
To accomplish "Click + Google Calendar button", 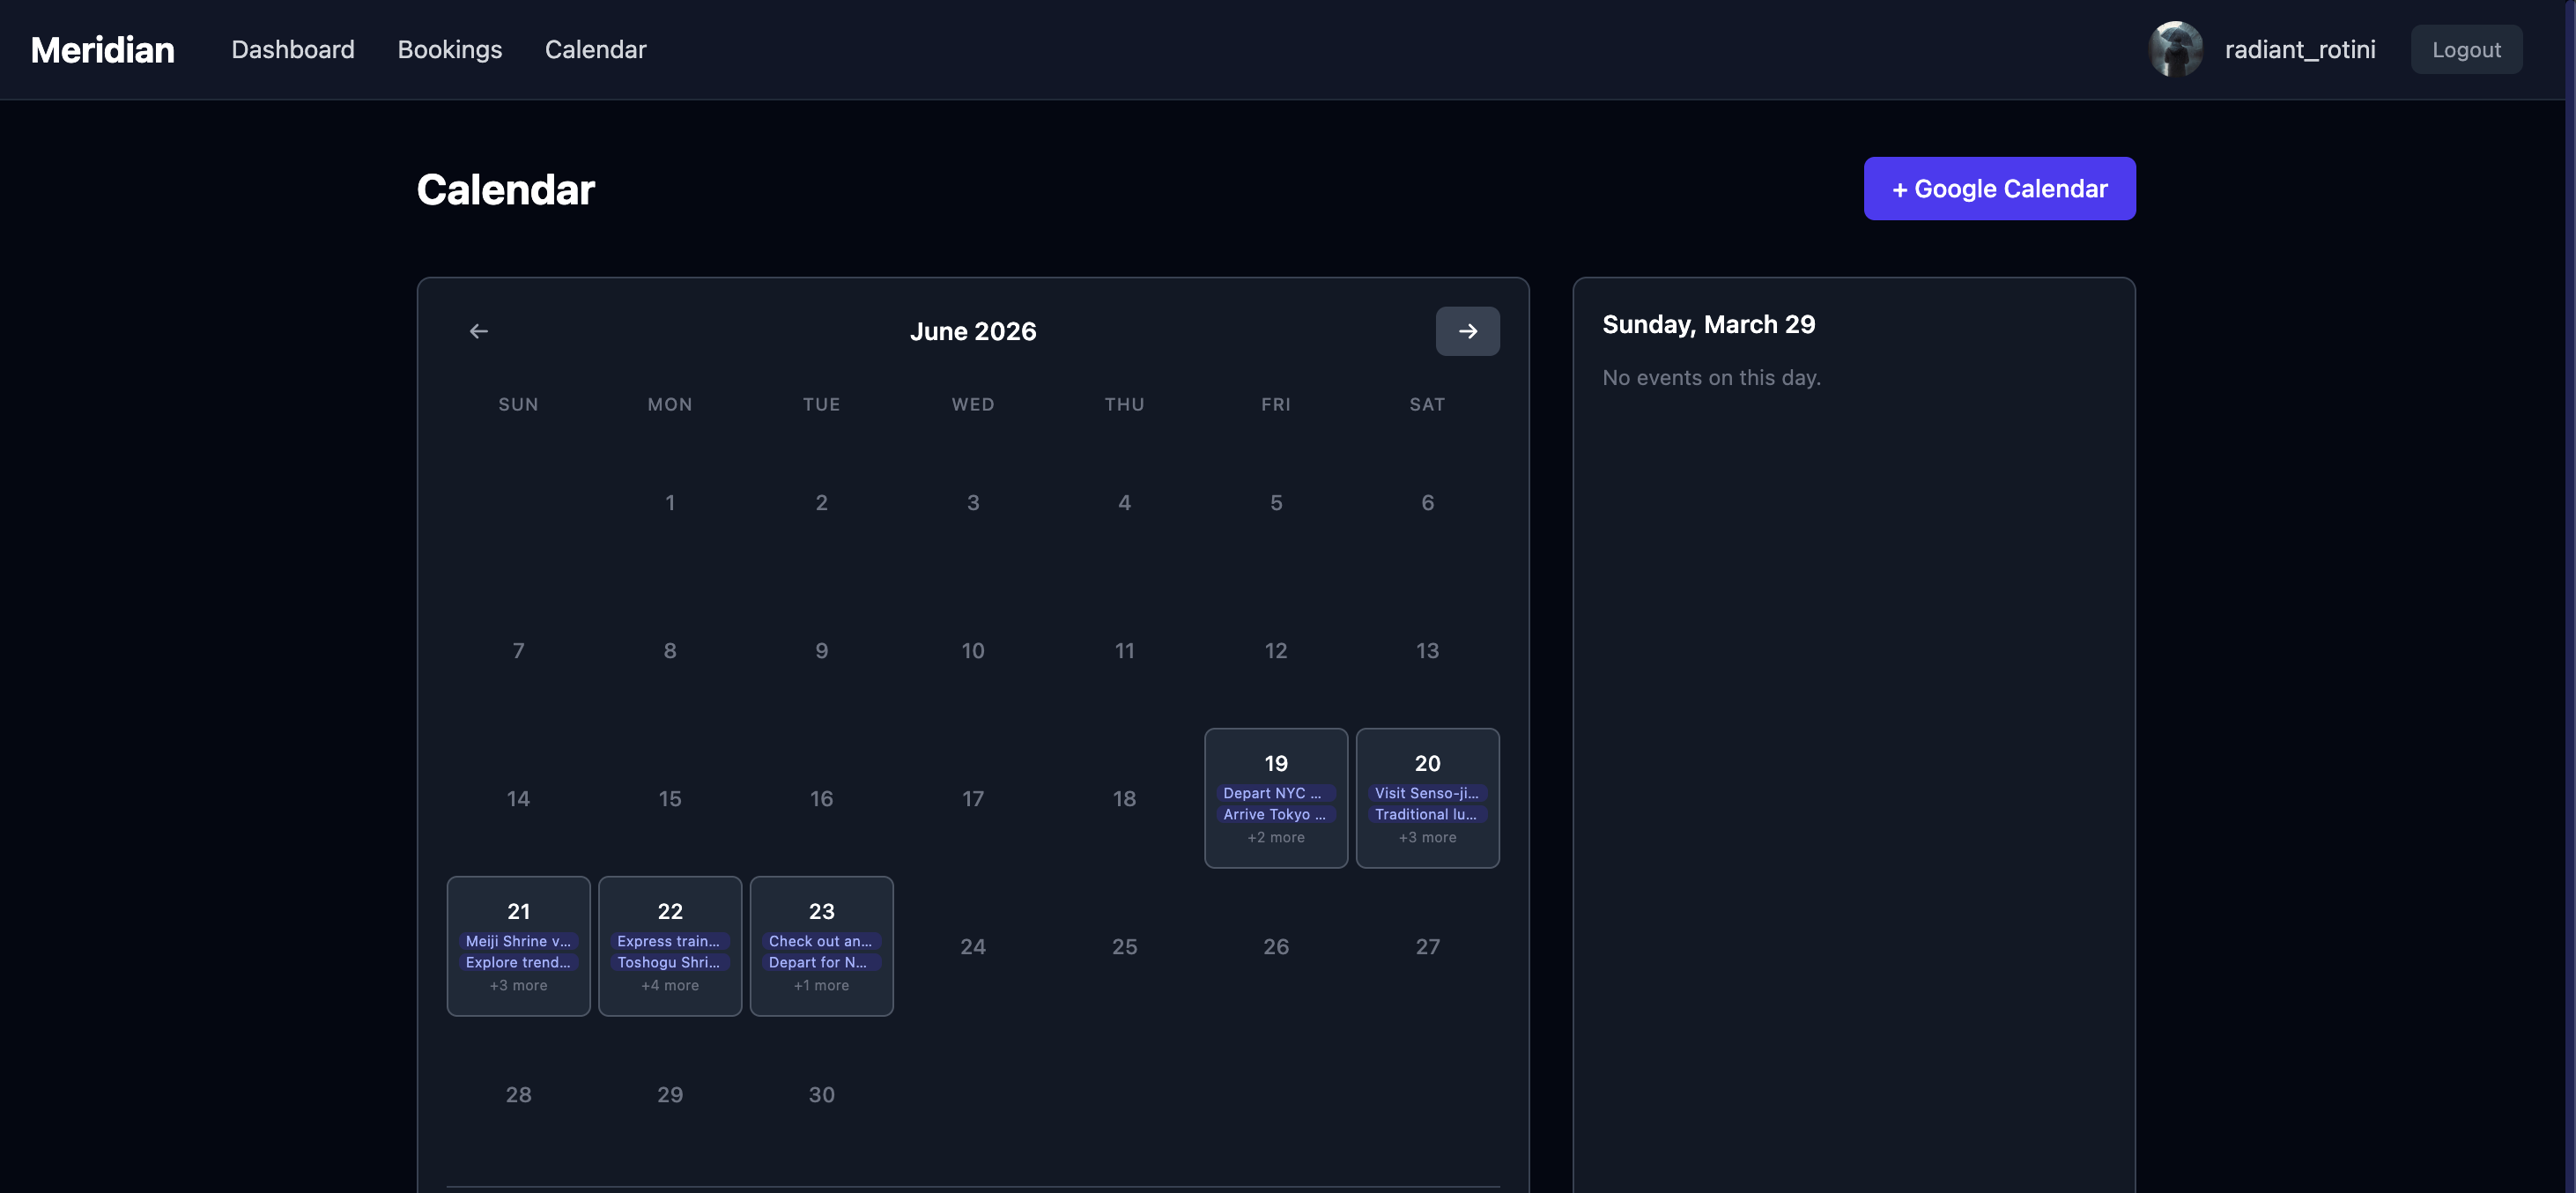I will click(1998, 188).
